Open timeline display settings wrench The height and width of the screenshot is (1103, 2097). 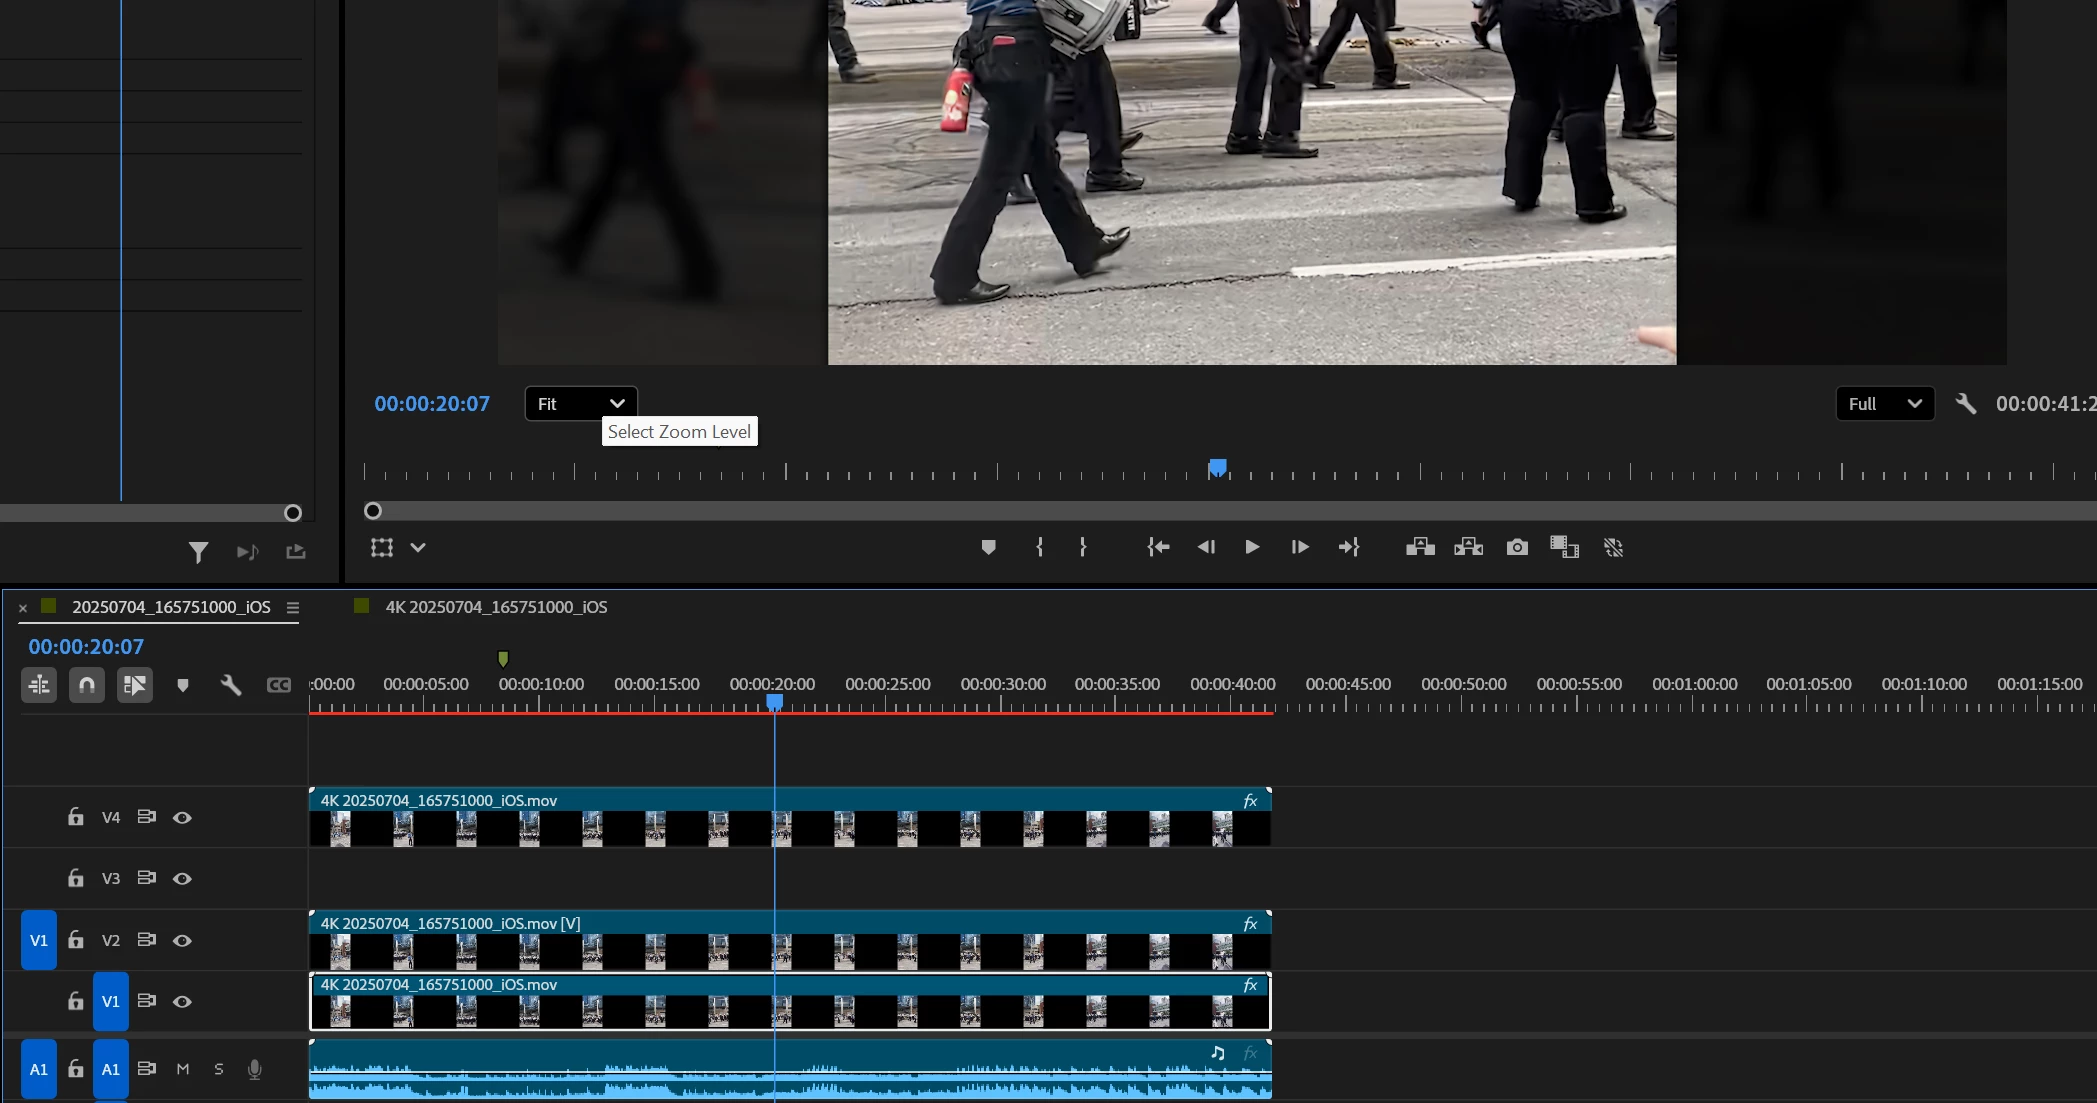point(231,685)
